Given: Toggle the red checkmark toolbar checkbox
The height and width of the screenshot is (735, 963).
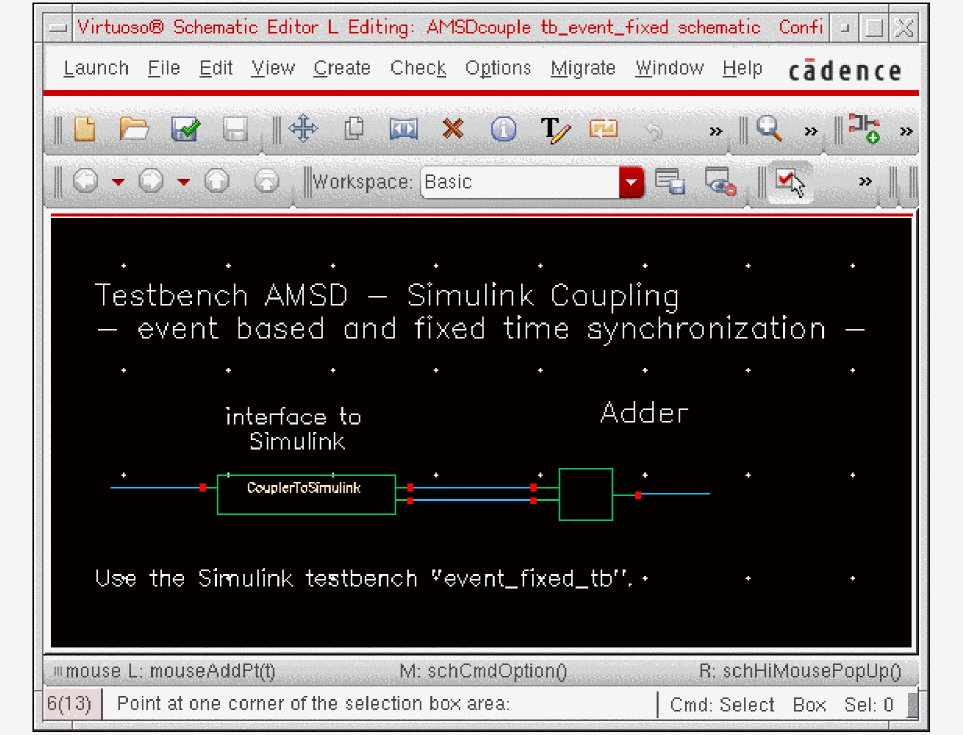Looking at the screenshot, I should click(789, 182).
